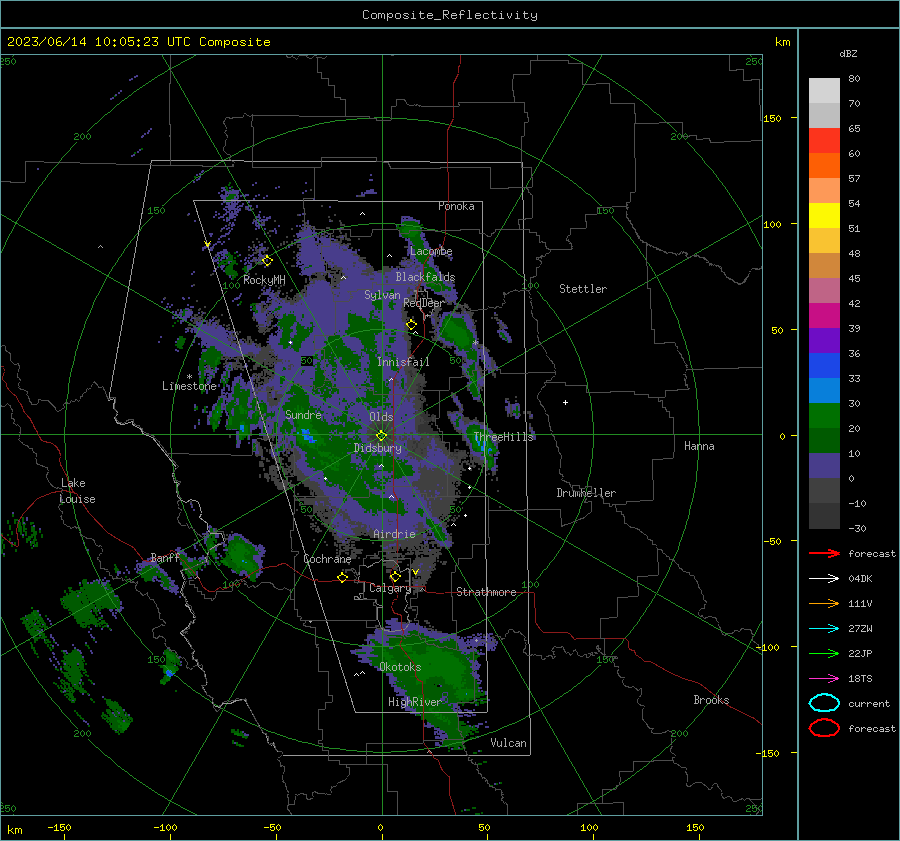Screen dimensions: 900x841
Task: Select the yellow diamond marker under Cochrane
Action: [x=343, y=577]
